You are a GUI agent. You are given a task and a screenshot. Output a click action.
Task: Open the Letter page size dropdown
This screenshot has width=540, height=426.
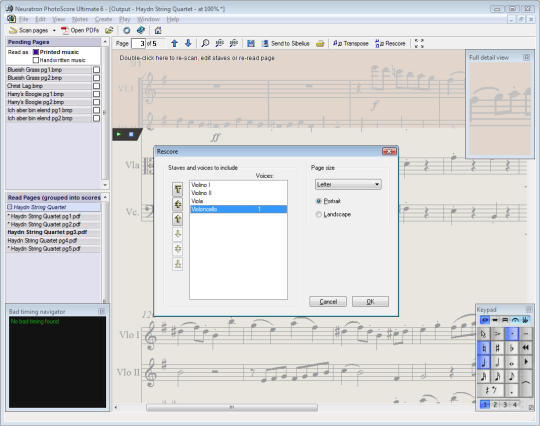[348, 185]
